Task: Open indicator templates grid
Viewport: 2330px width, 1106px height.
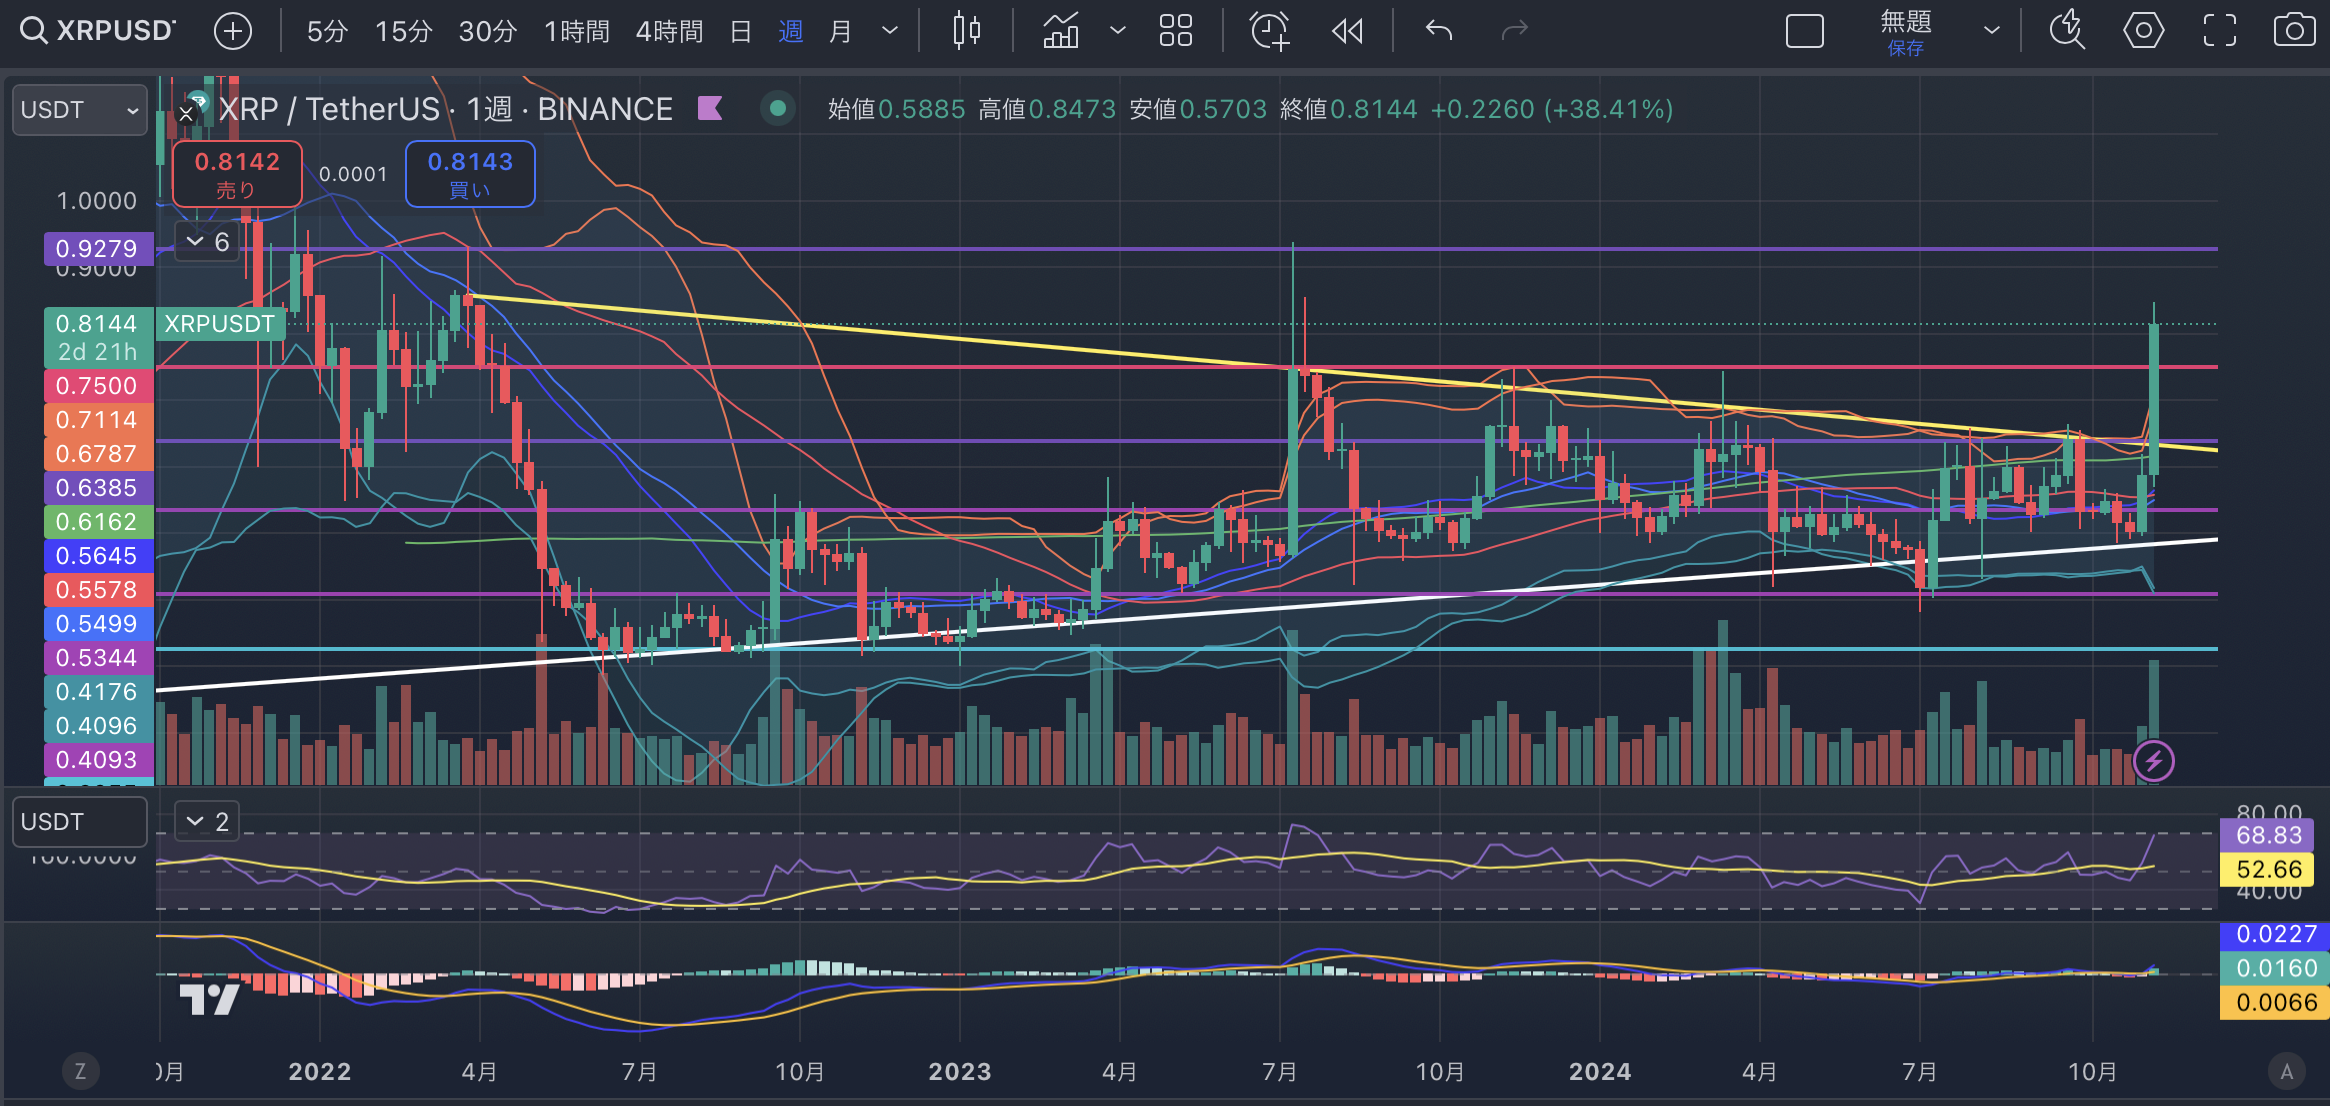Action: [1176, 31]
